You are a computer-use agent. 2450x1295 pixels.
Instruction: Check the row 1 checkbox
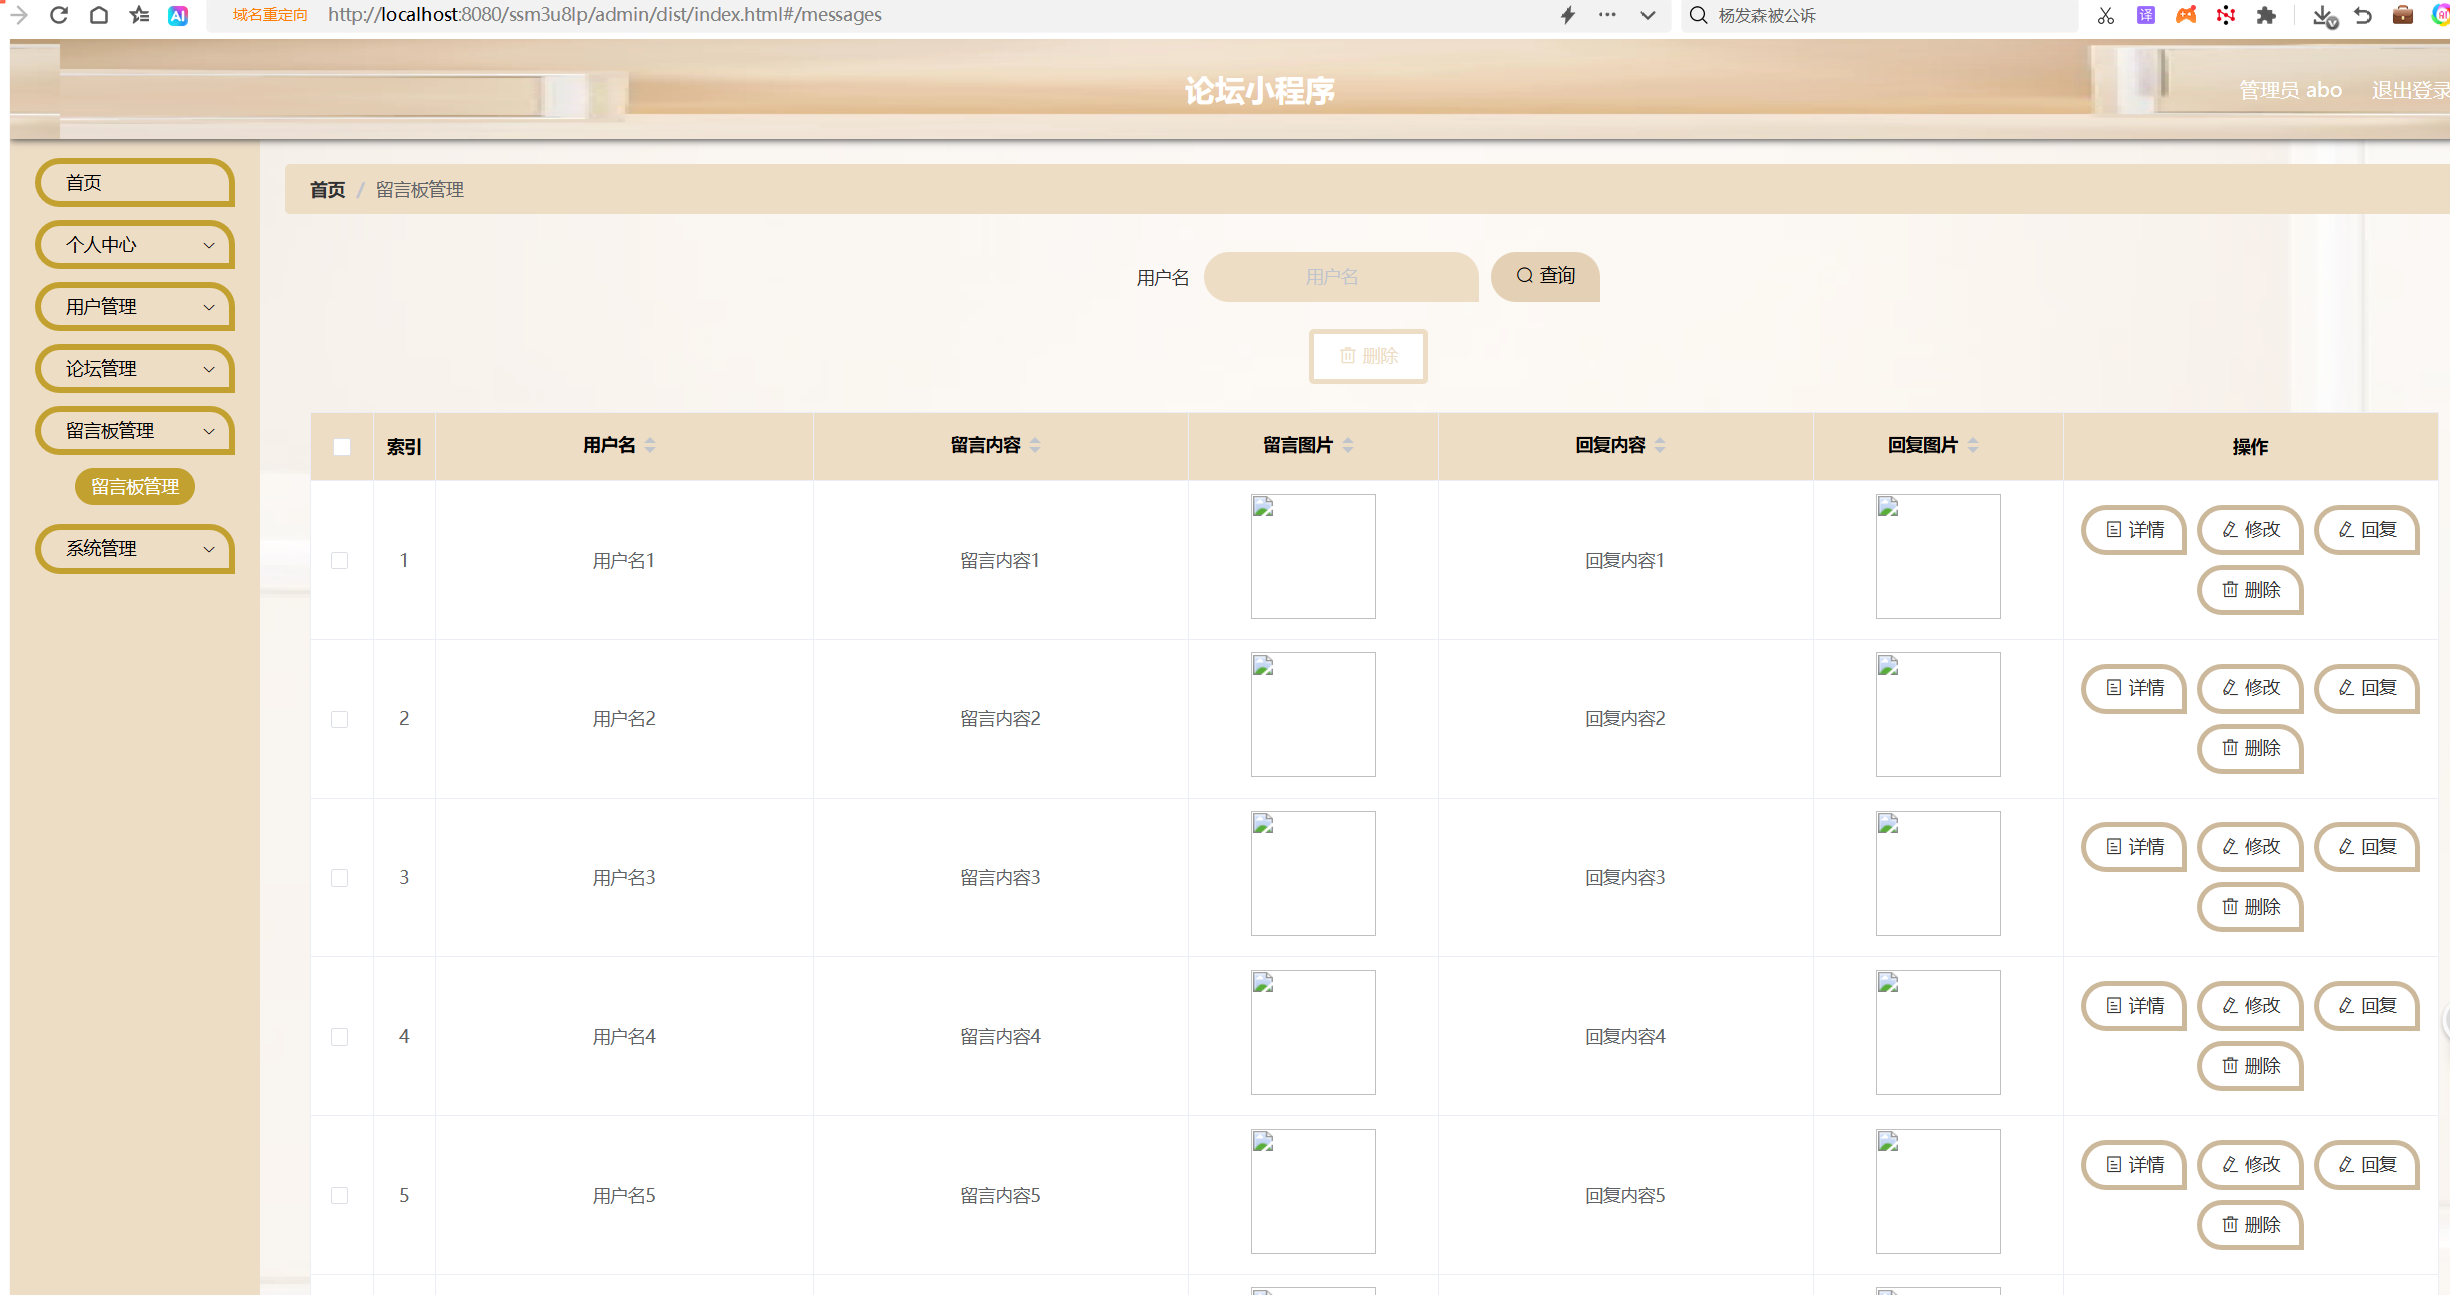[x=340, y=560]
